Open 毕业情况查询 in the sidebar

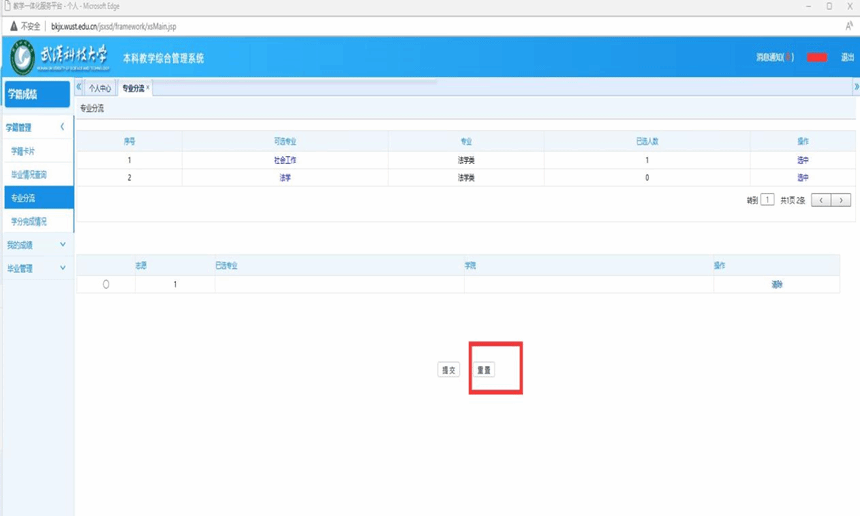29,175
